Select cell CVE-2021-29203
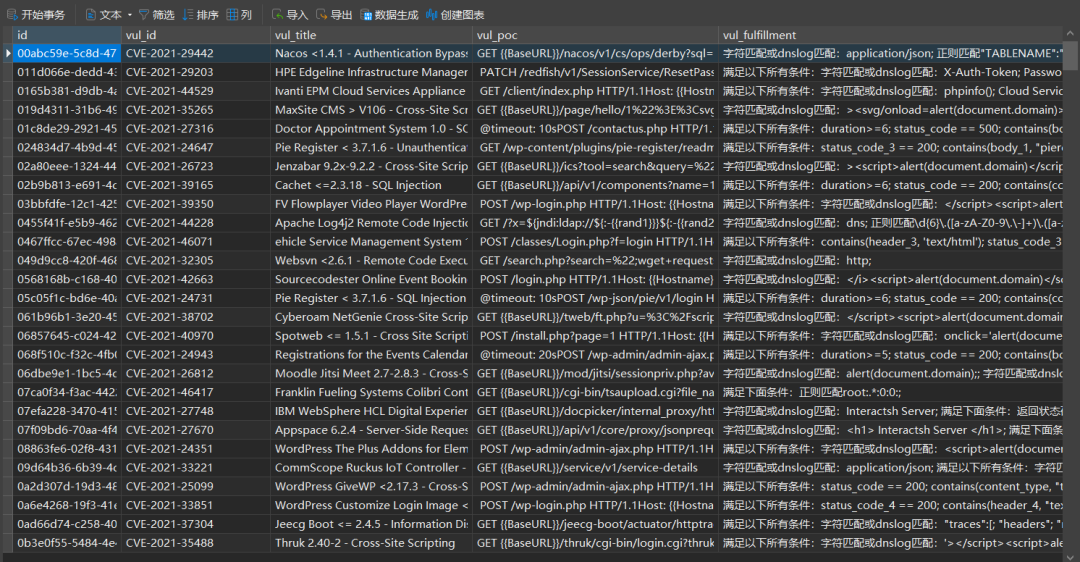 click(x=196, y=72)
